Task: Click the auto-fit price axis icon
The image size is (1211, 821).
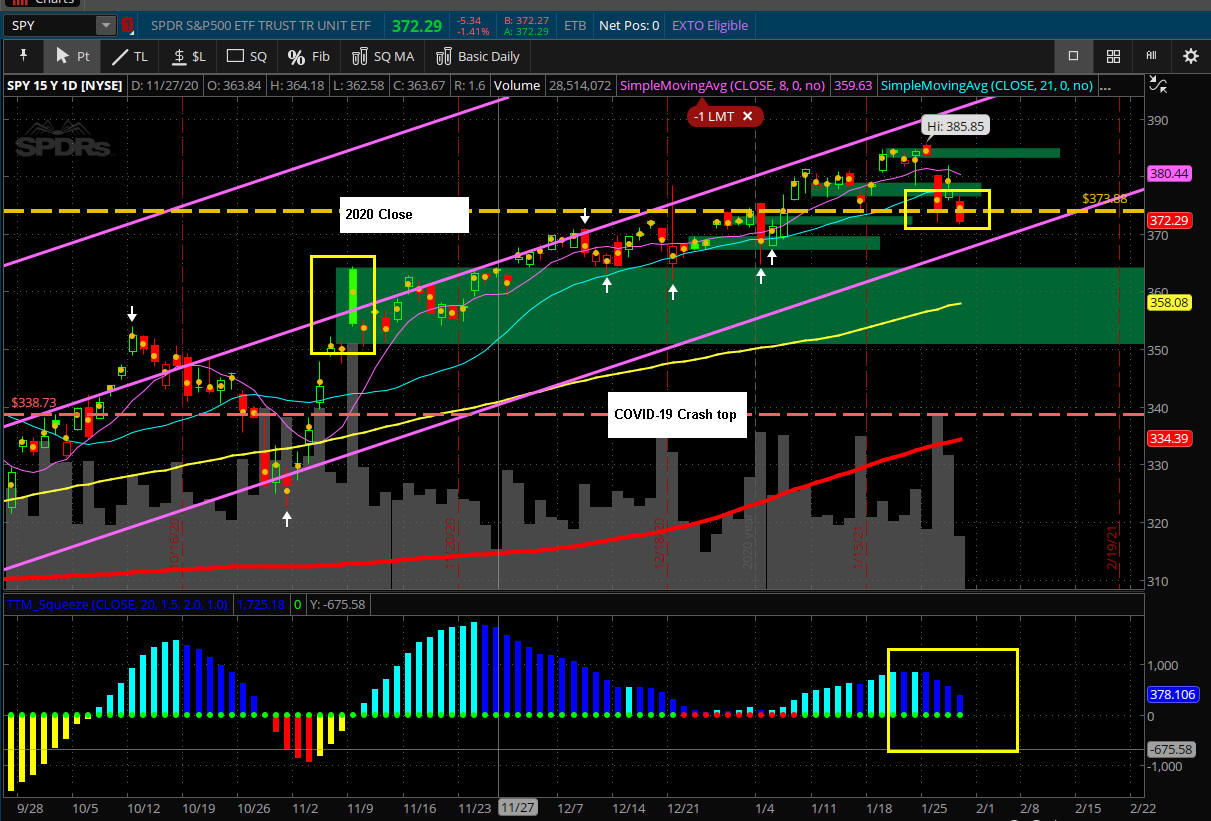Action: (x=1156, y=86)
